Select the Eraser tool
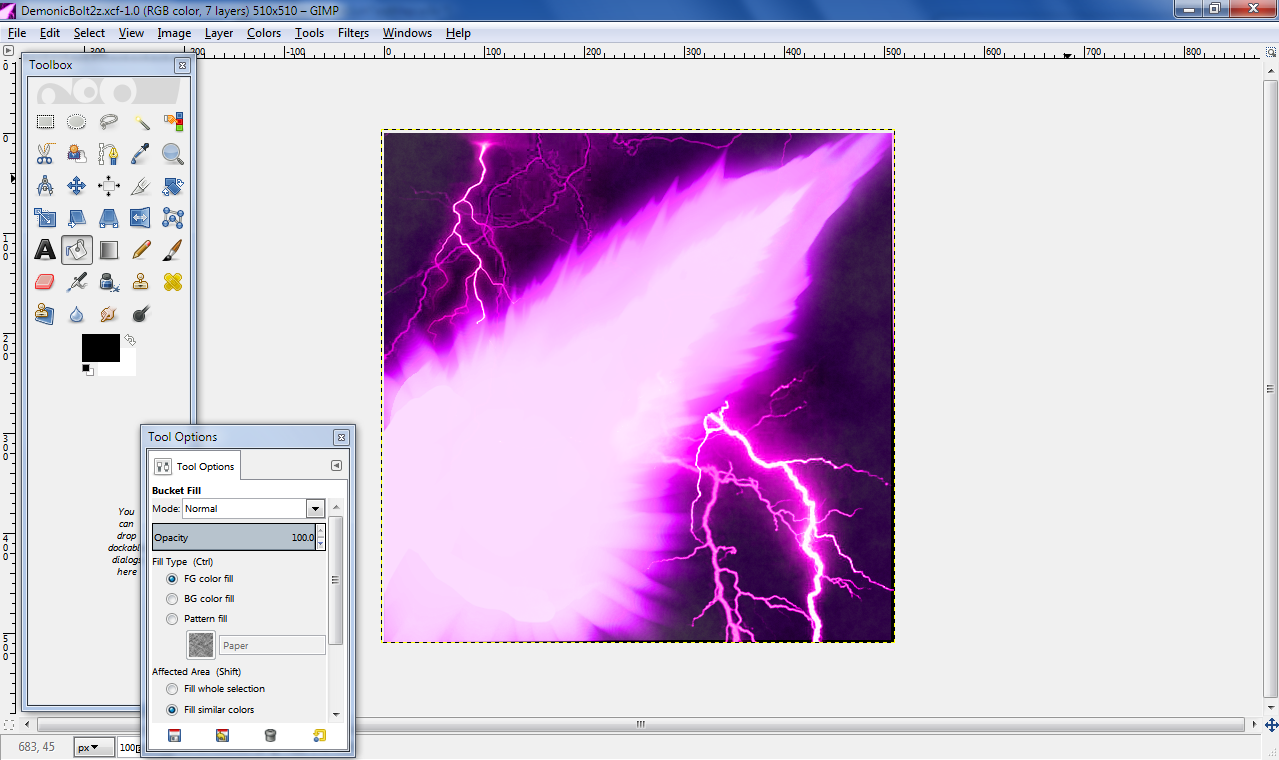The width and height of the screenshot is (1279, 760). click(45, 282)
